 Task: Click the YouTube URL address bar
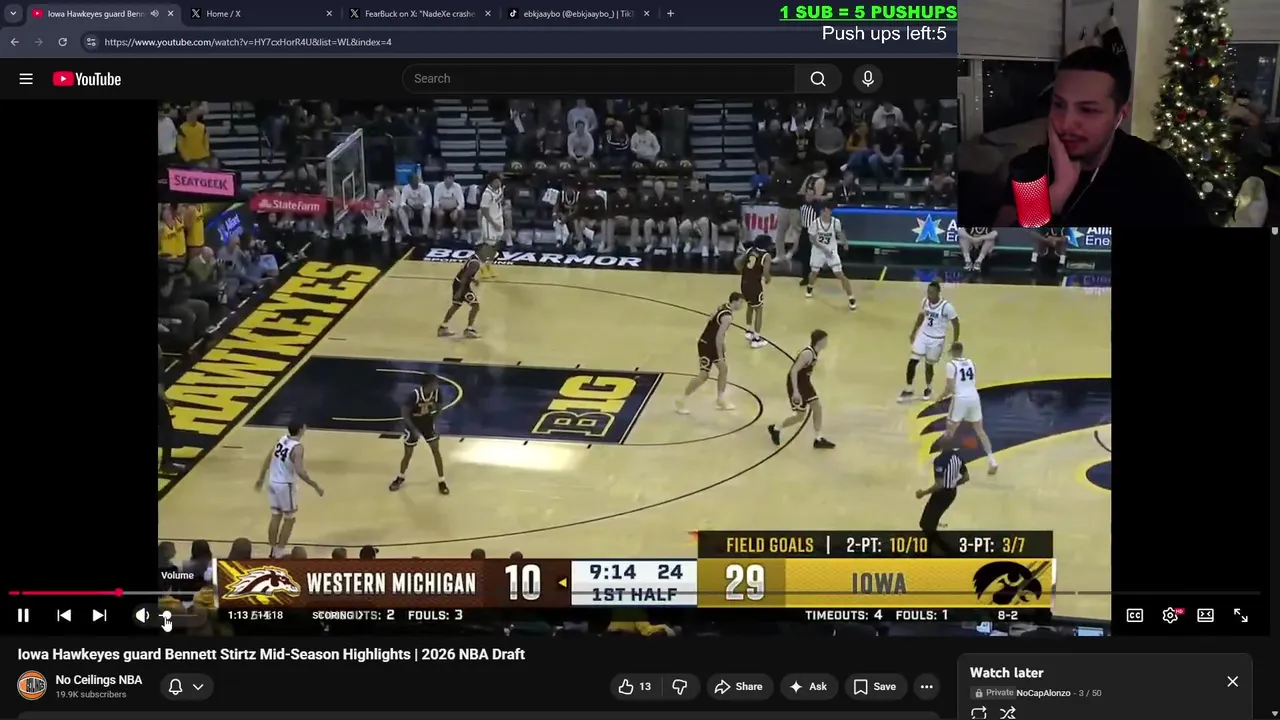(248, 42)
